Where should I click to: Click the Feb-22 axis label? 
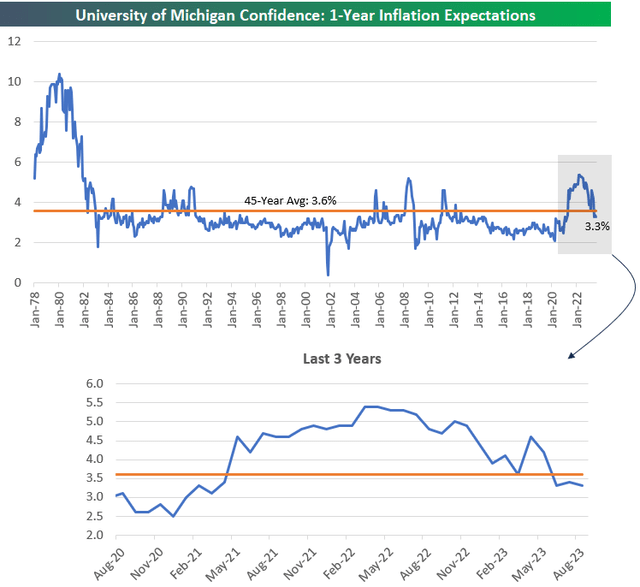339,564
